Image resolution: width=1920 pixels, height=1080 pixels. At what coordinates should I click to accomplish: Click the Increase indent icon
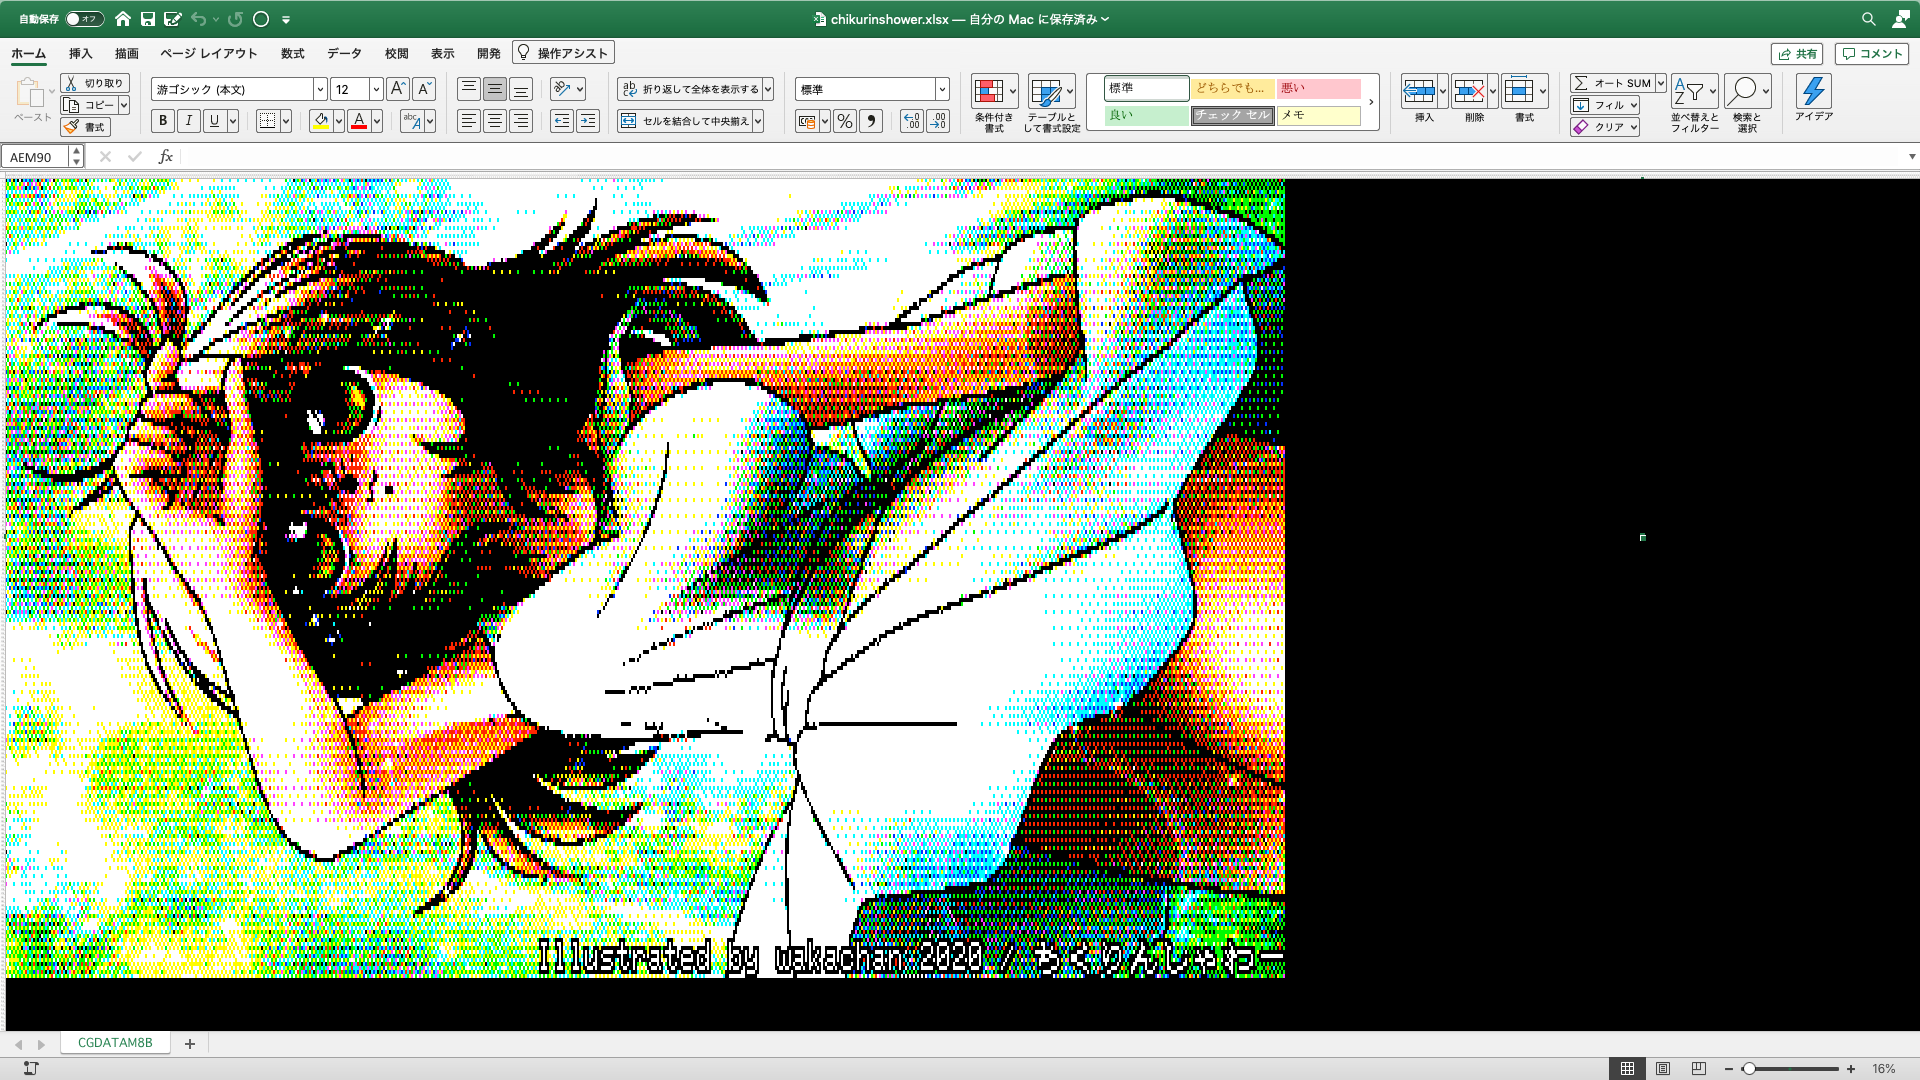588,121
